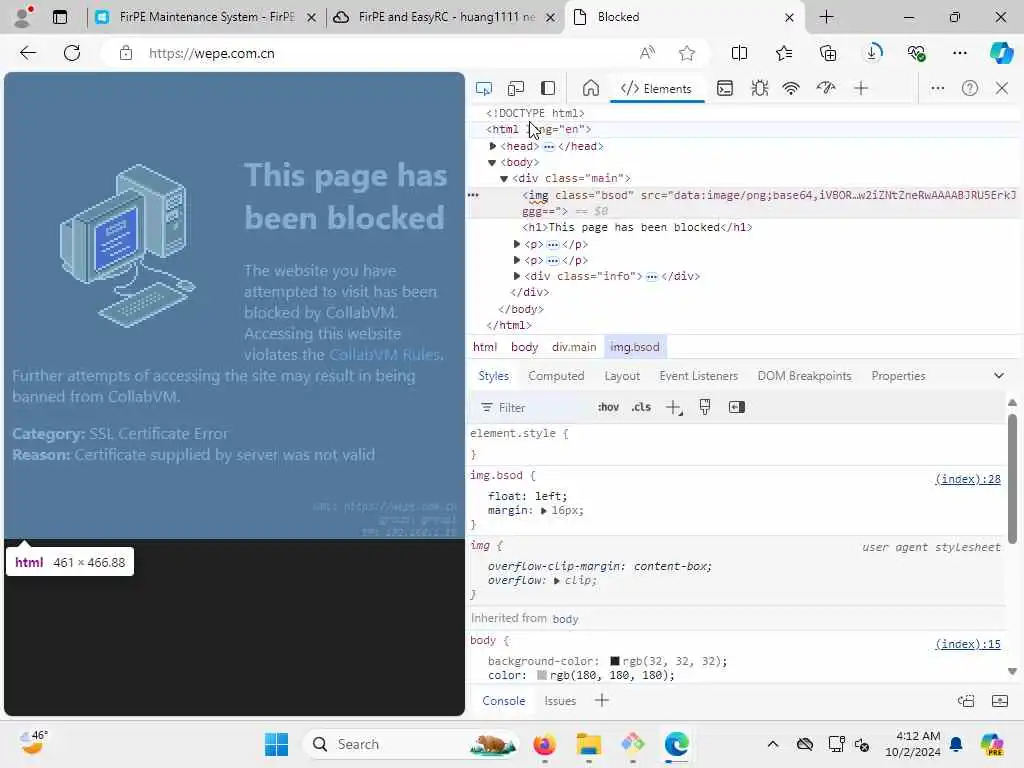Click the New style rule plus icon
The height and width of the screenshot is (768, 1024).
click(673, 408)
